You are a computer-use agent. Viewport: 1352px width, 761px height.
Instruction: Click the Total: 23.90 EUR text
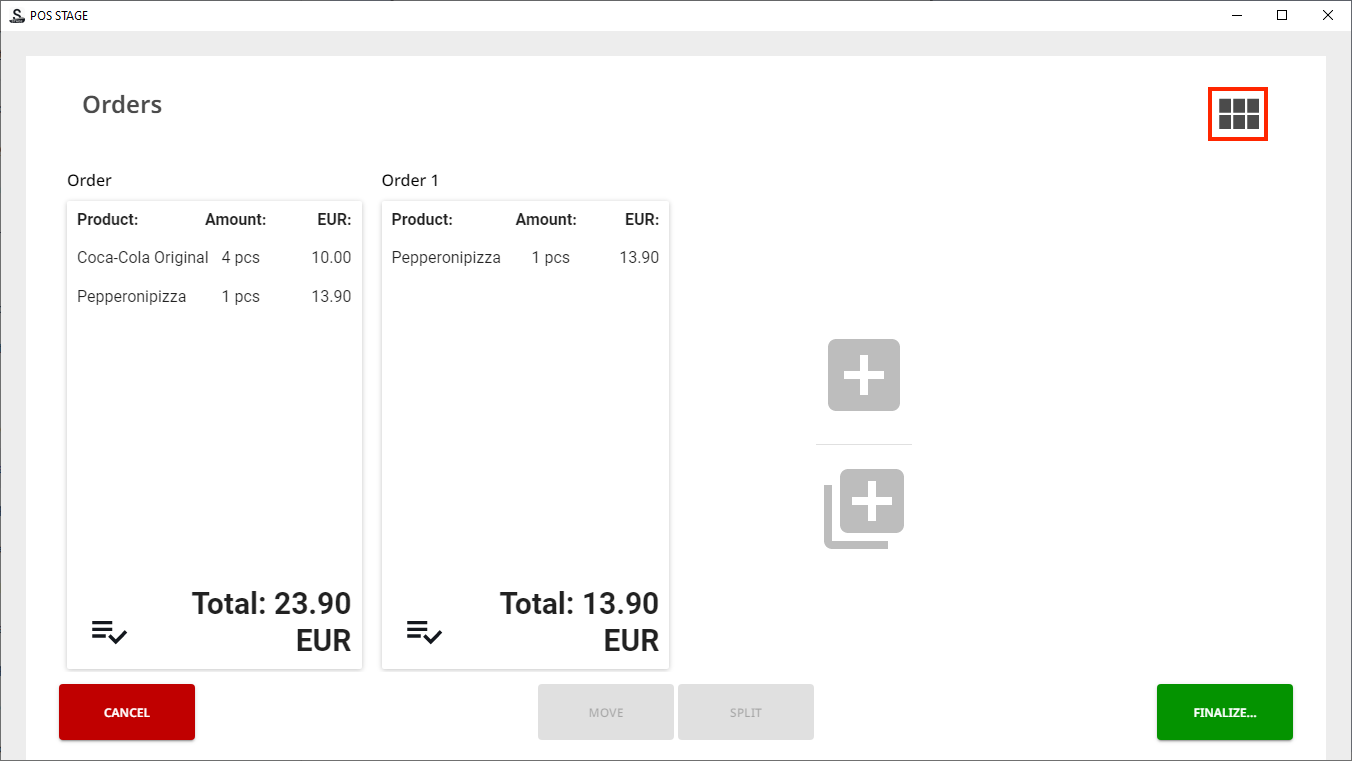pos(271,620)
